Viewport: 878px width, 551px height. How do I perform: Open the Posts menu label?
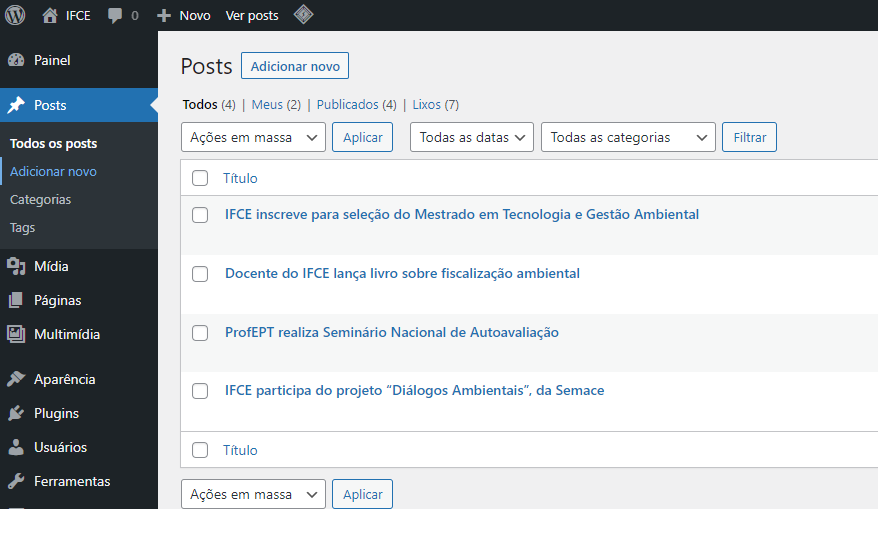pos(50,105)
